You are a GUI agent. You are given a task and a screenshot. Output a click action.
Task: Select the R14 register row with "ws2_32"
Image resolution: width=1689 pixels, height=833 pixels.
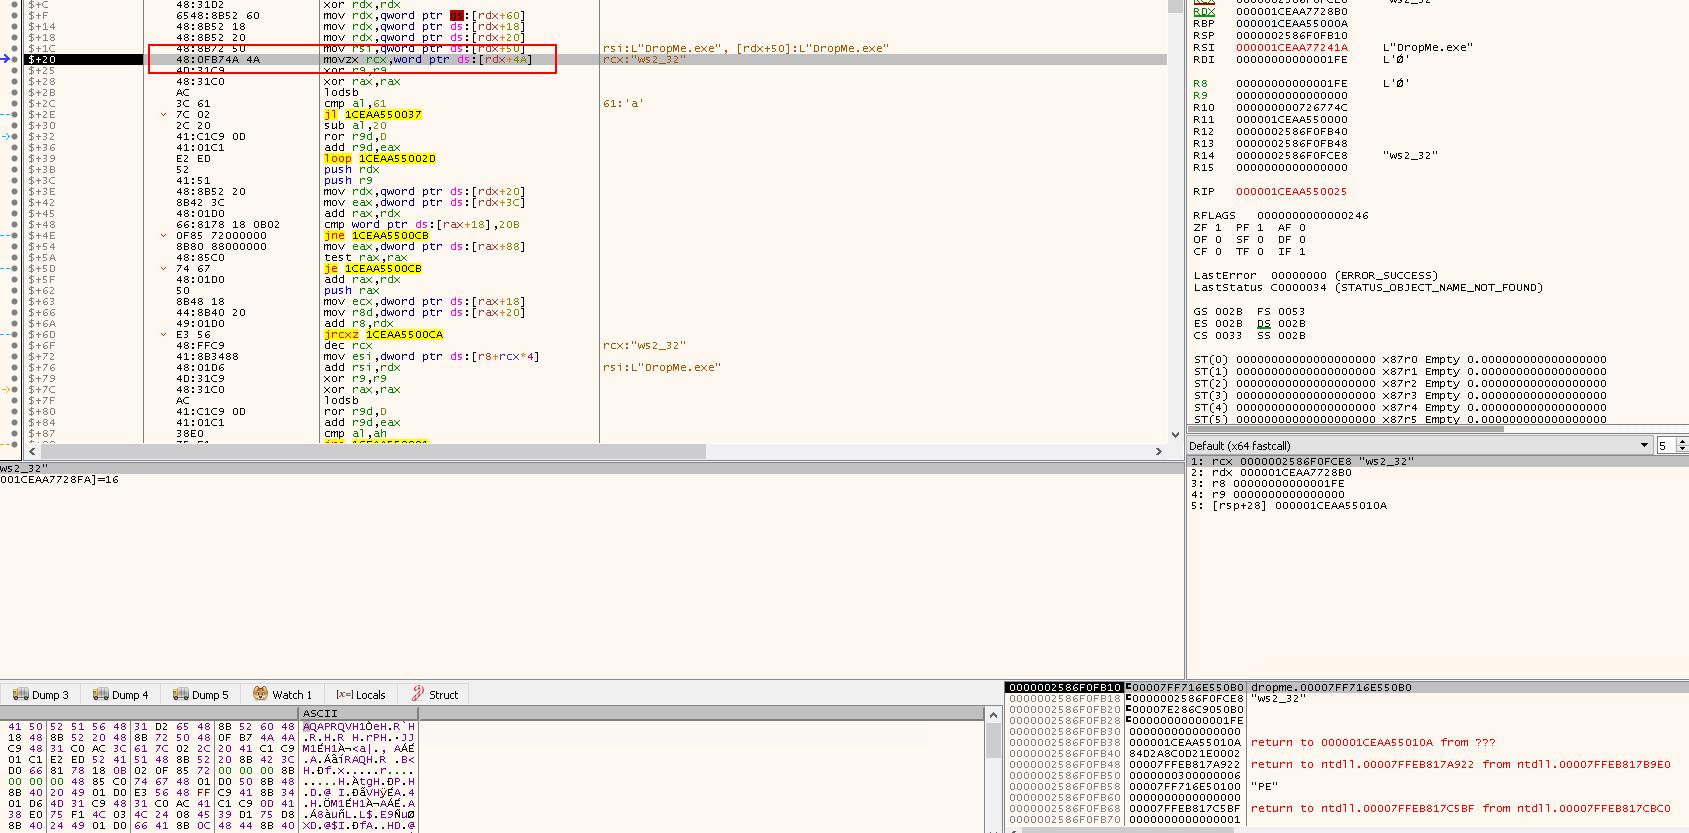coord(1315,156)
